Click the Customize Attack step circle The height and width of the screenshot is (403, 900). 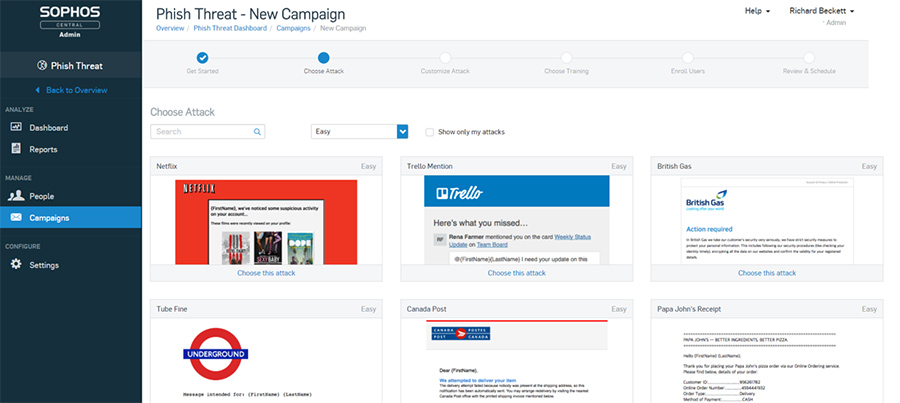pos(445,57)
